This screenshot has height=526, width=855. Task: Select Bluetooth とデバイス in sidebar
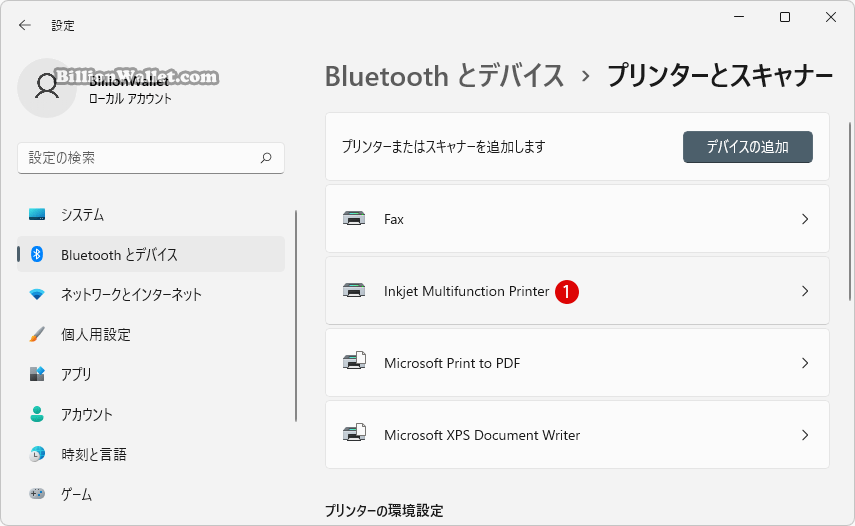[x=151, y=255]
